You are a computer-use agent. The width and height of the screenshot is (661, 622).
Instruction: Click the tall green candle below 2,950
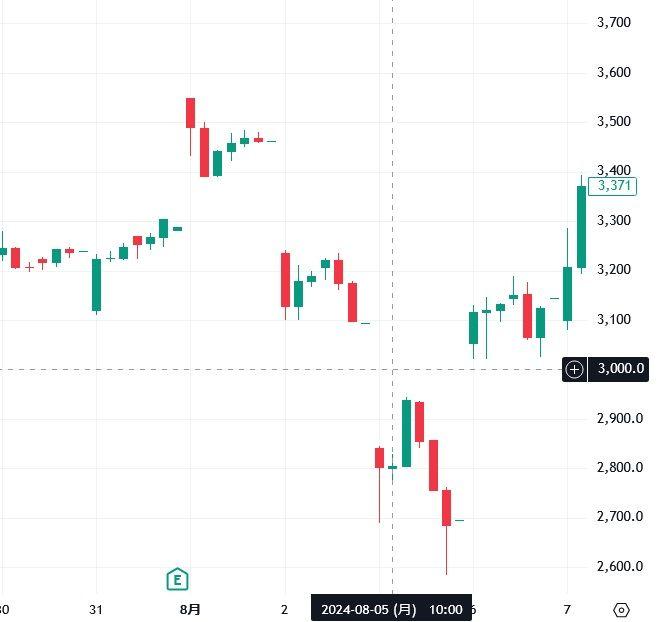406,433
